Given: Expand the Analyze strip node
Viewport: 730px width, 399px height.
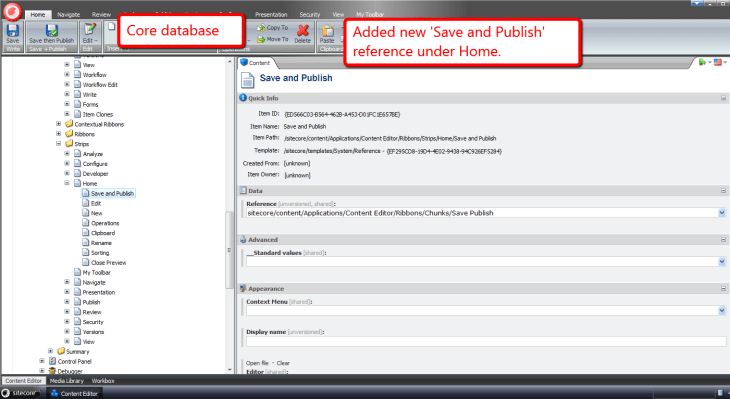Looking at the screenshot, I should (x=67, y=154).
